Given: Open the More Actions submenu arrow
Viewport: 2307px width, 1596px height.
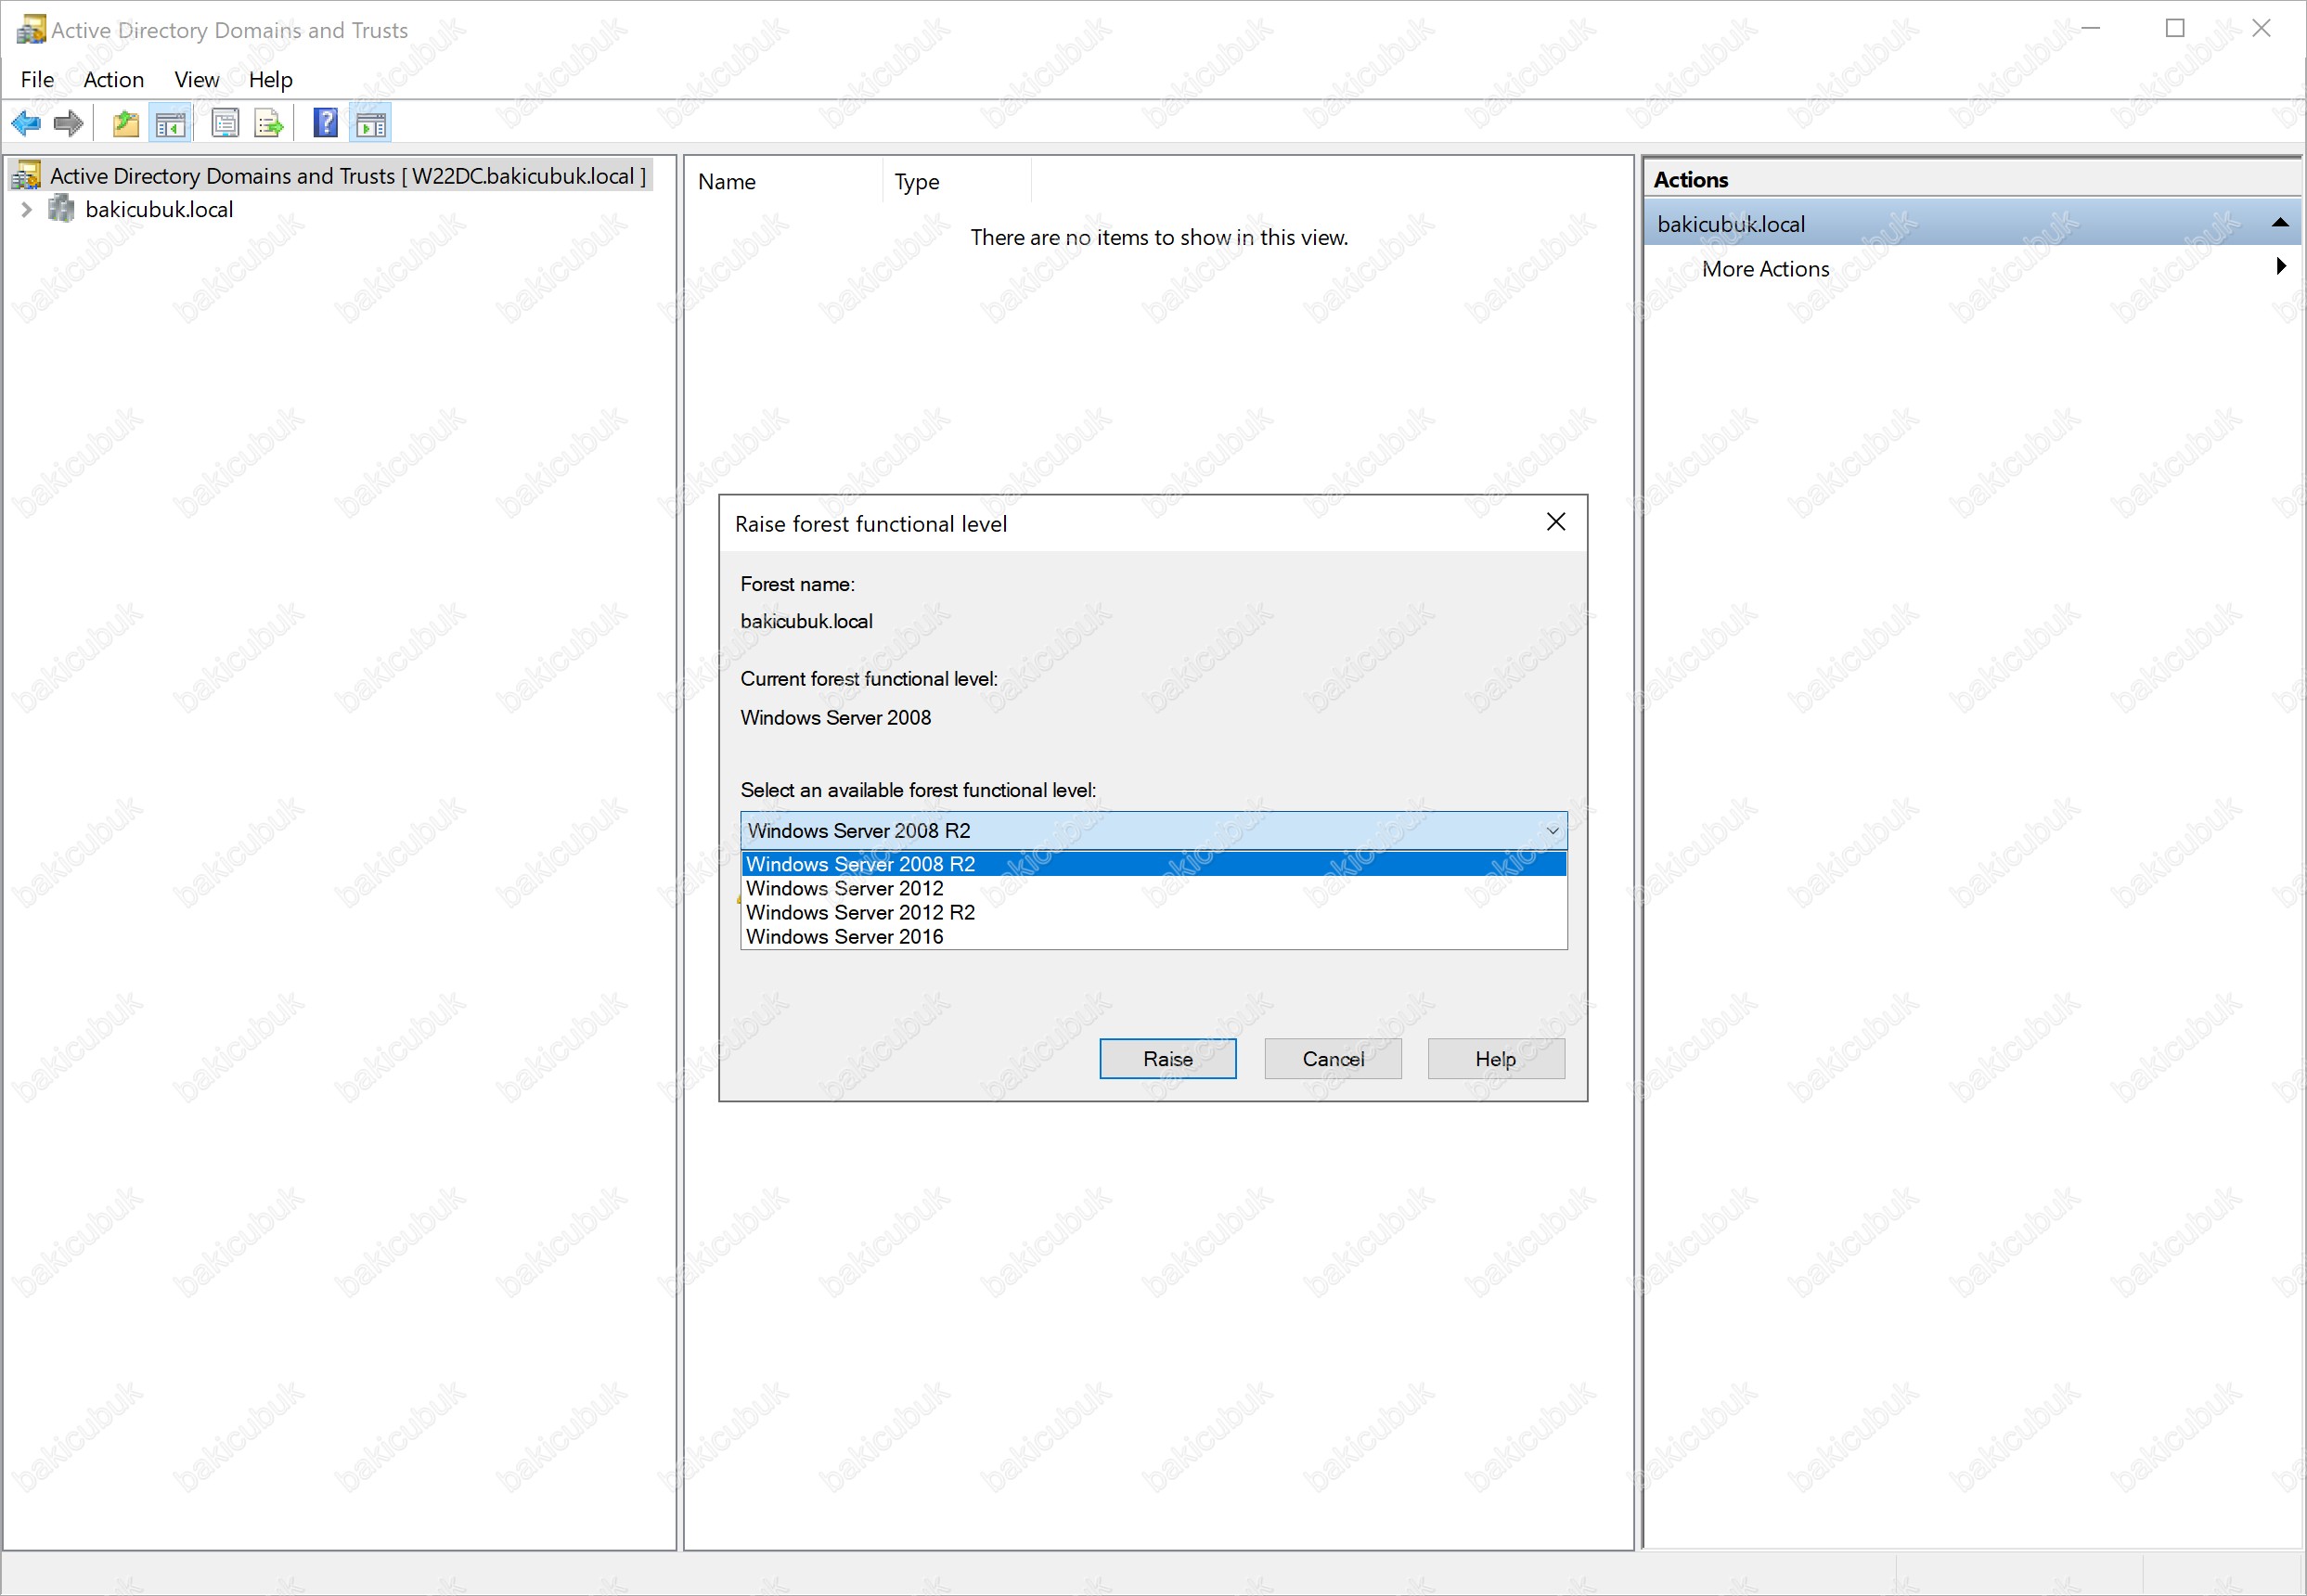Looking at the screenshot, I should click(2281, 266).
